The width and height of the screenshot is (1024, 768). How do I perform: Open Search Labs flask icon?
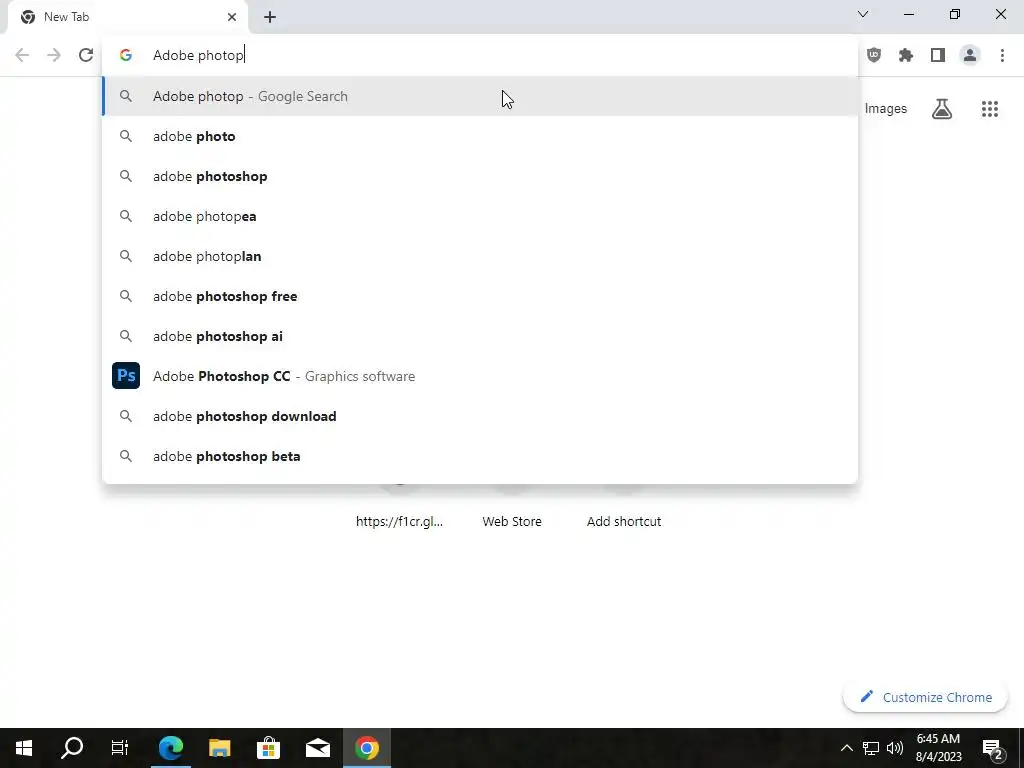[x=942, y=108]
